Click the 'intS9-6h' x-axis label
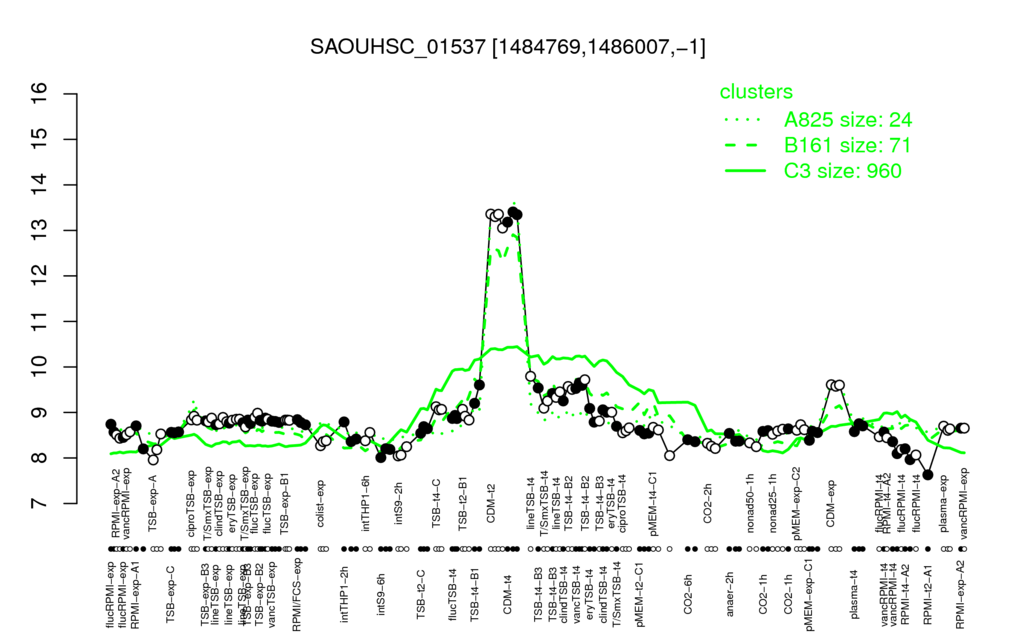This screenshot has width=1024, height=640. tap(382, 594)
